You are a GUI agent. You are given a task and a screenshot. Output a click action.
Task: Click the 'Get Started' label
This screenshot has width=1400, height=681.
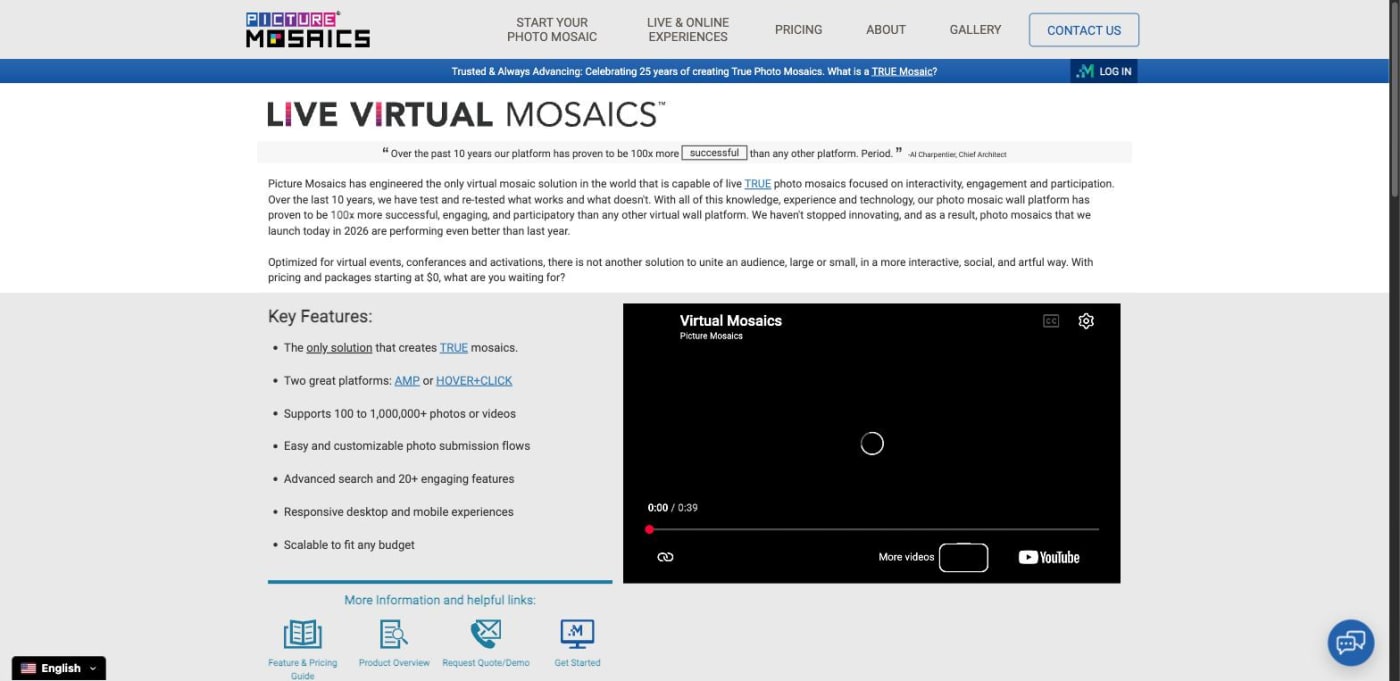tap(577, 663)
